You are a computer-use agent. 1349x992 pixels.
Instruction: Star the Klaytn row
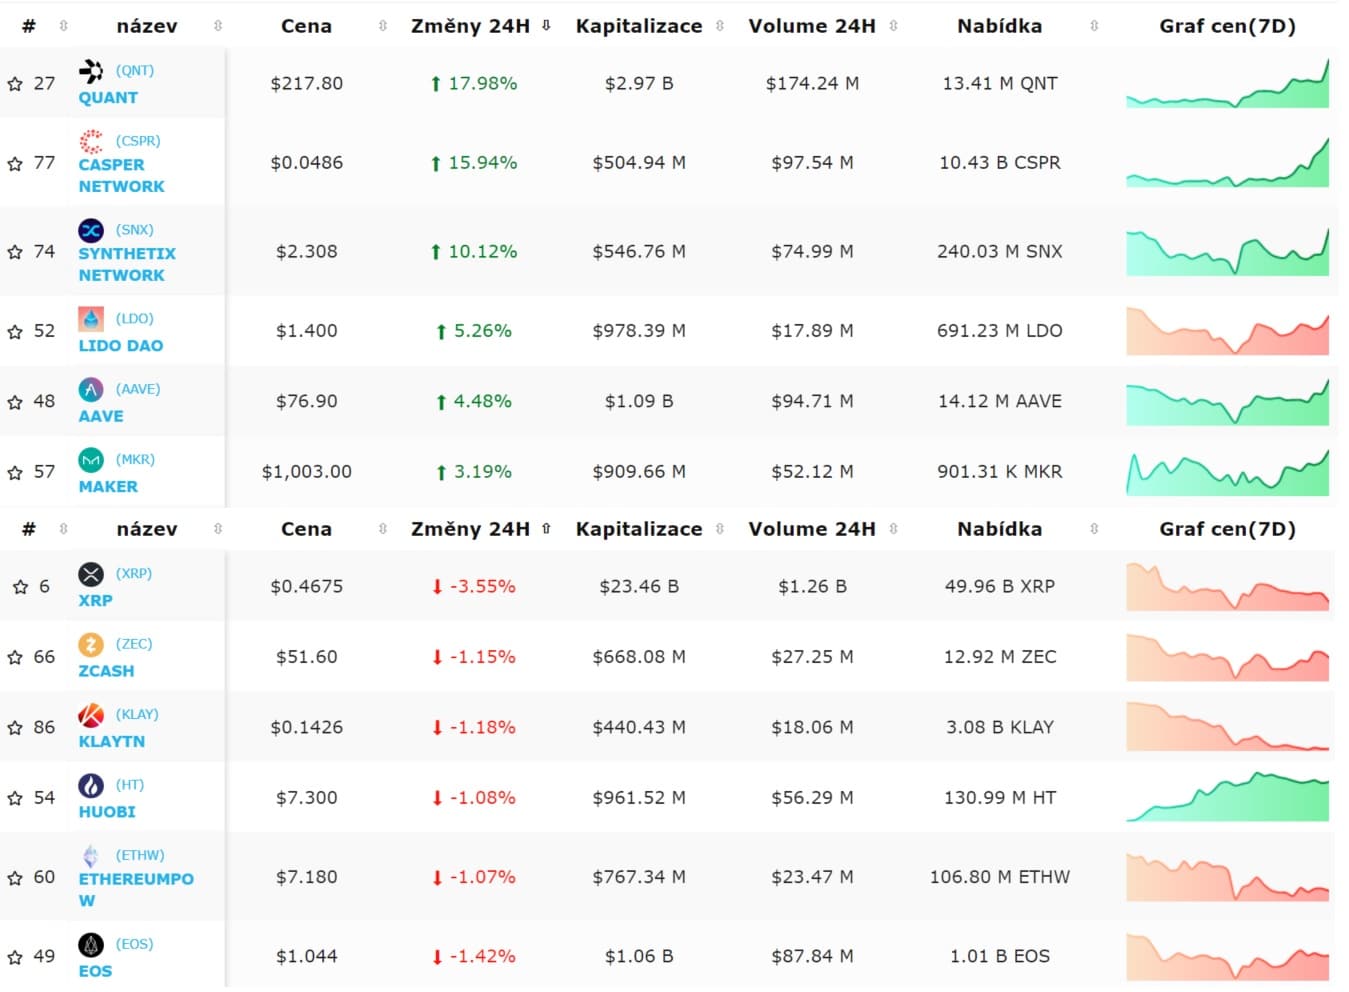tap(15, 728)
